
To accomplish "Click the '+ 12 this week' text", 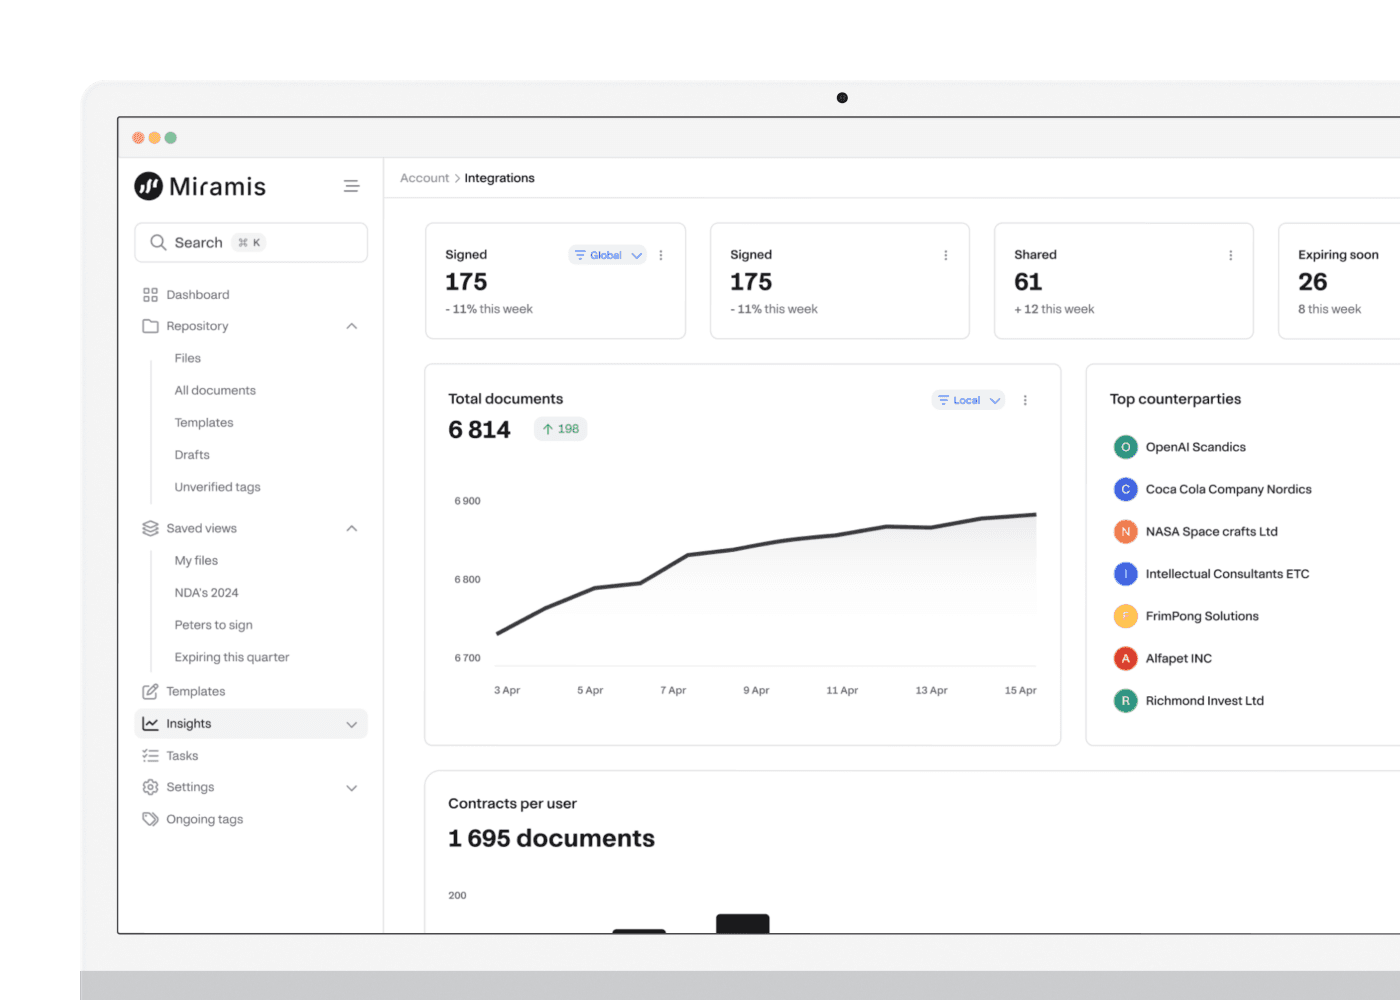I will [1054, 309].
